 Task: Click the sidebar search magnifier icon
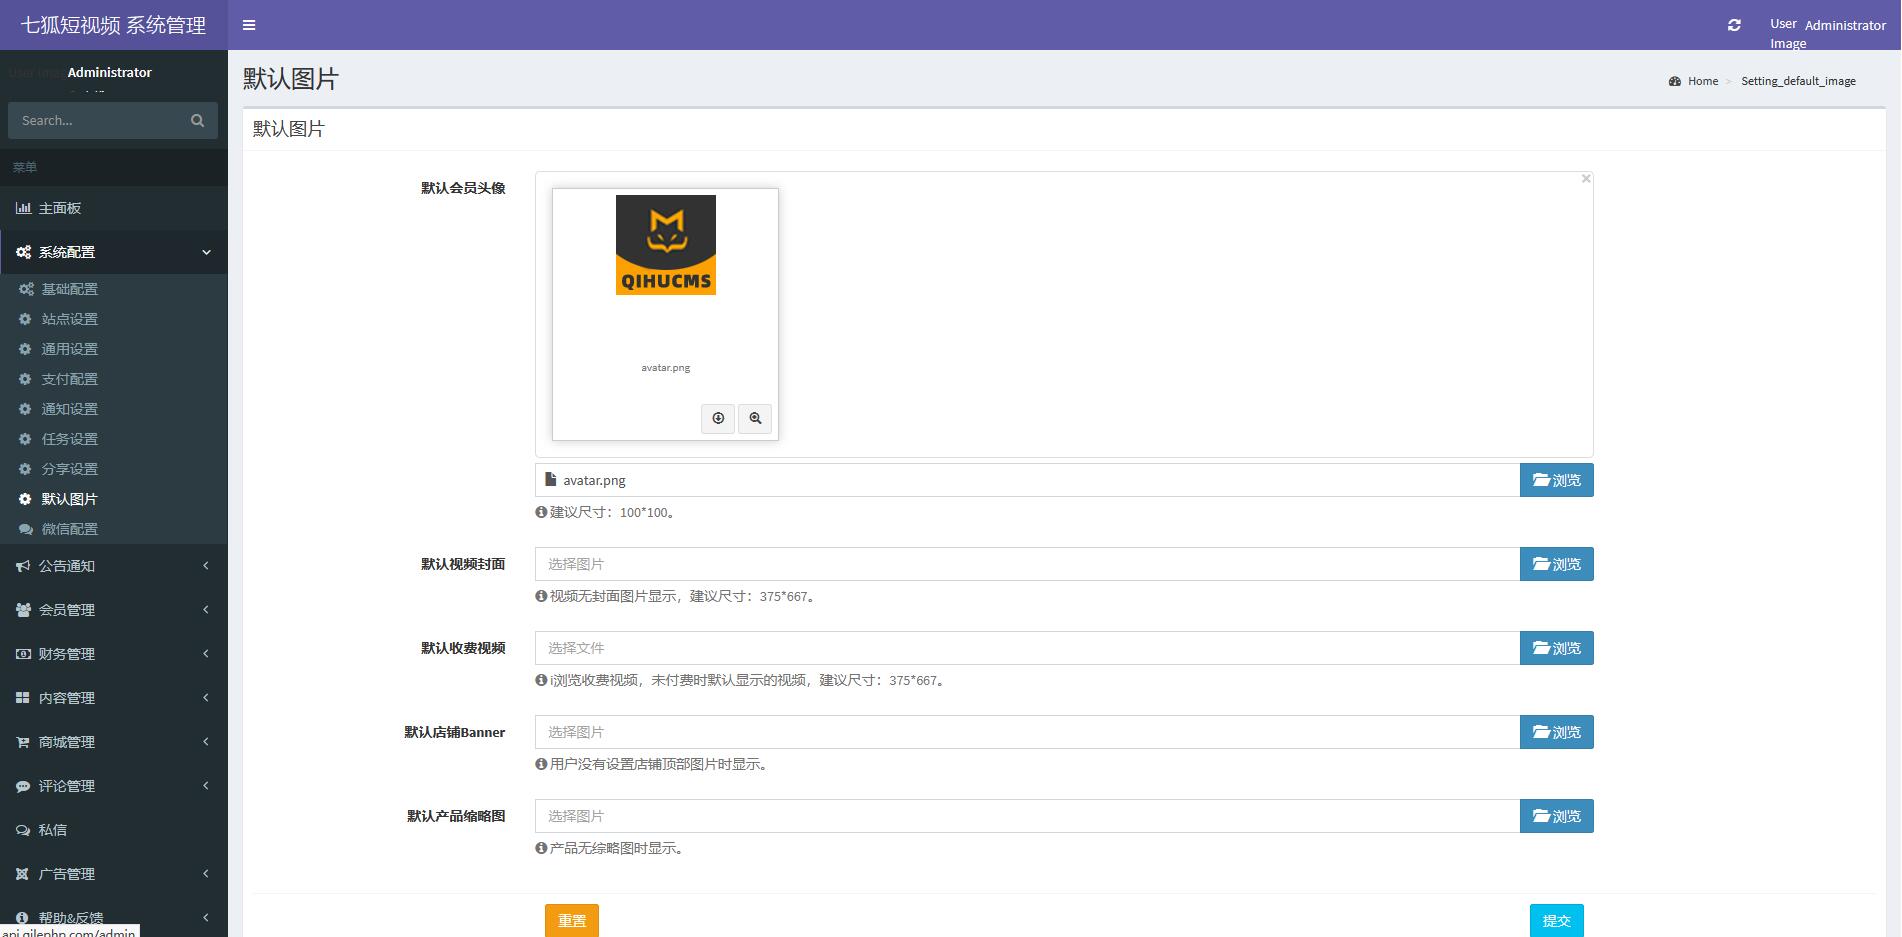point(197,121)
